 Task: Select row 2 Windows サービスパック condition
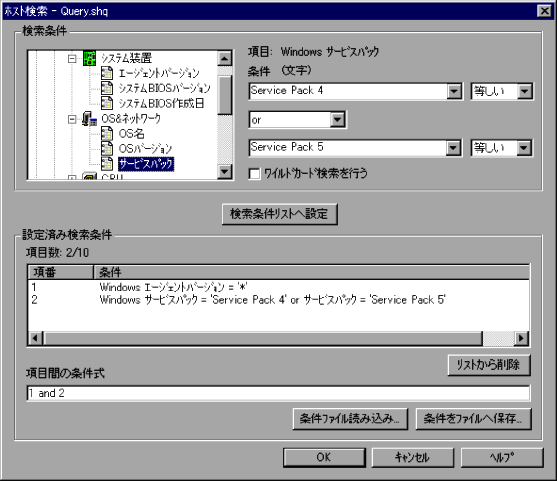click(278, 300)
